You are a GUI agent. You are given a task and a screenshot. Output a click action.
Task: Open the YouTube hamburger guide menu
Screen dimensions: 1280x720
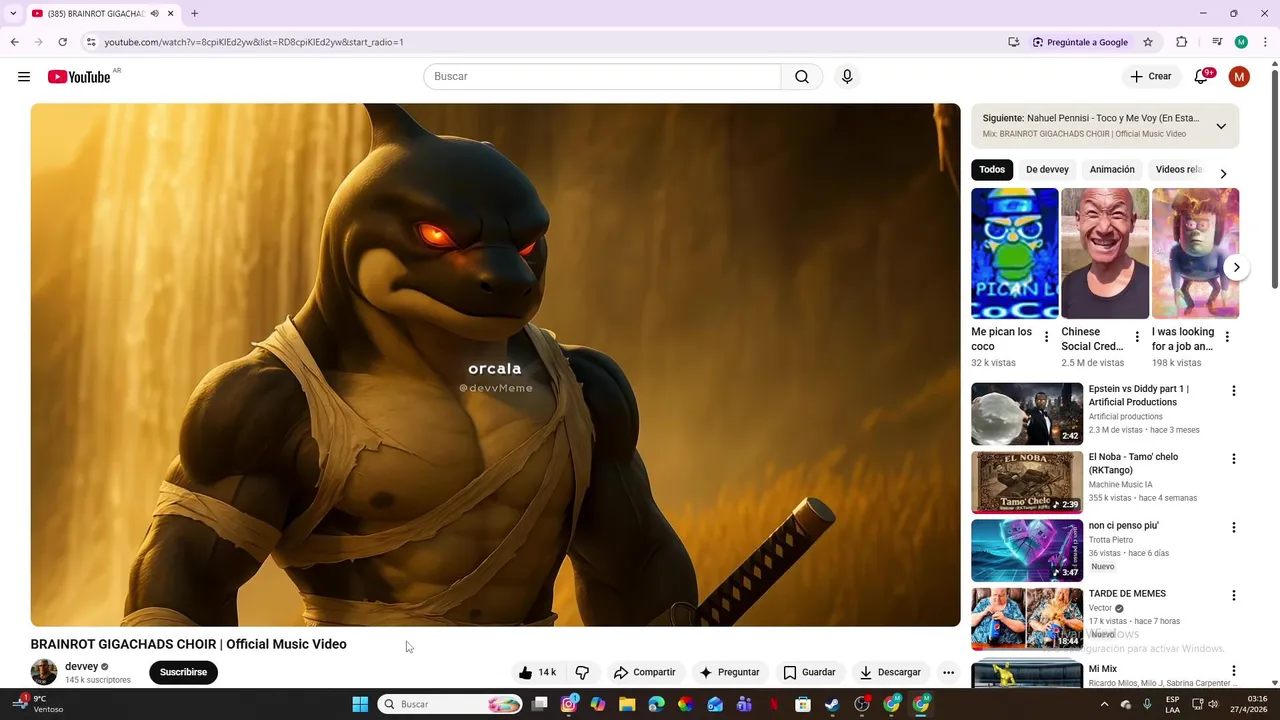pyautogui.click(x=24, y=77)
